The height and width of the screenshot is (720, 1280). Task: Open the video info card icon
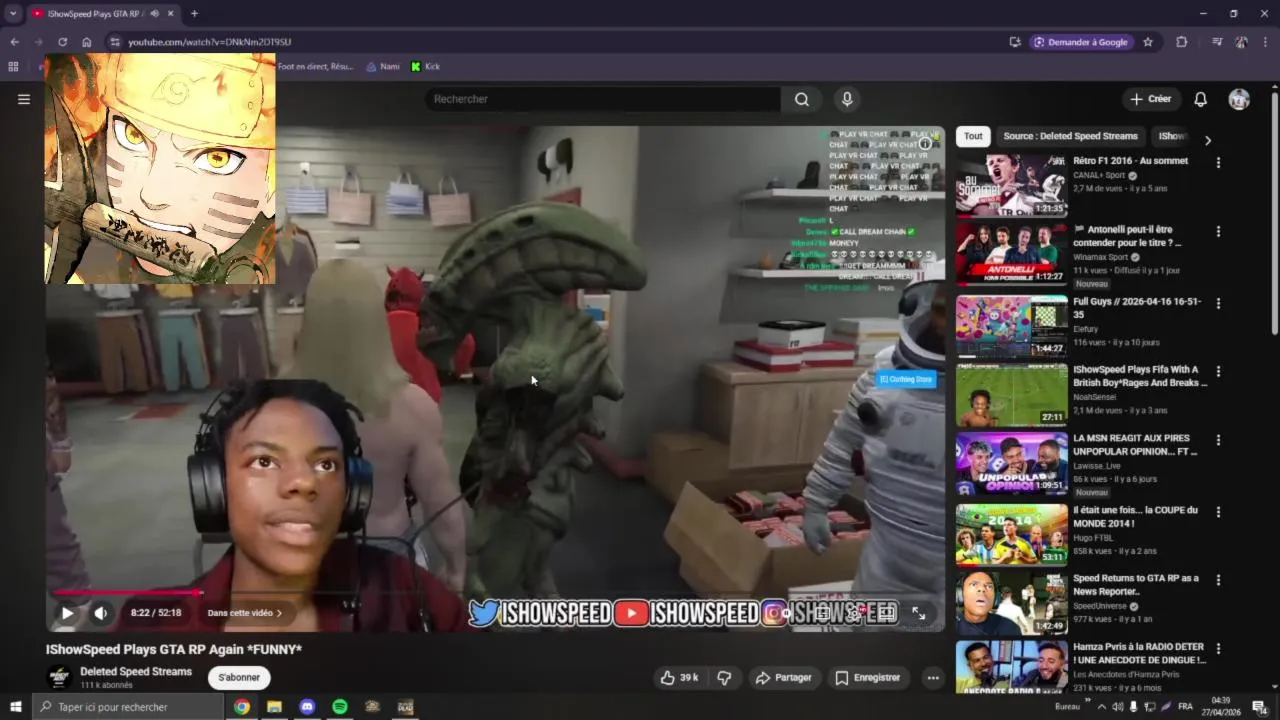(925, 144)
